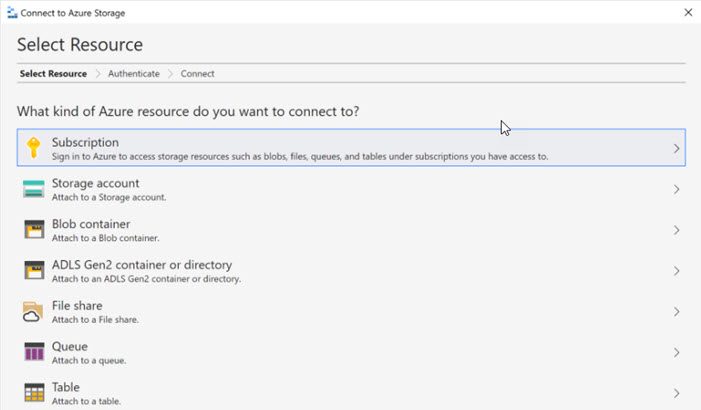Click the purple Queue icon
The image size is (701, 410).
pyautogui.click(x=34, y=352)
